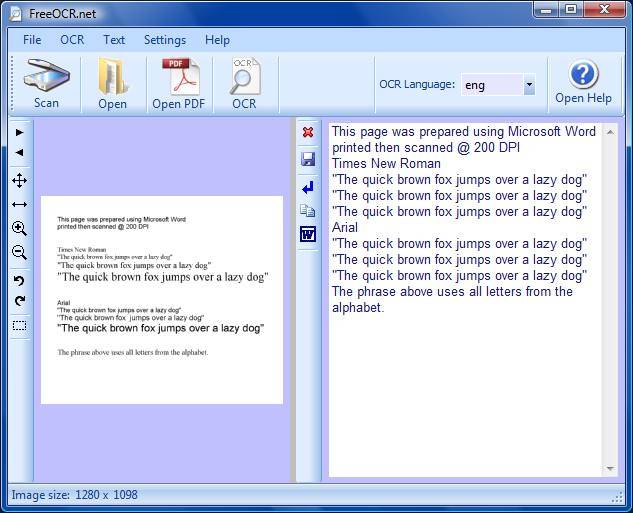Save OCR text using floppy disk icon
This screenshot has width=633, height=513.
click(x=308, y=159)
